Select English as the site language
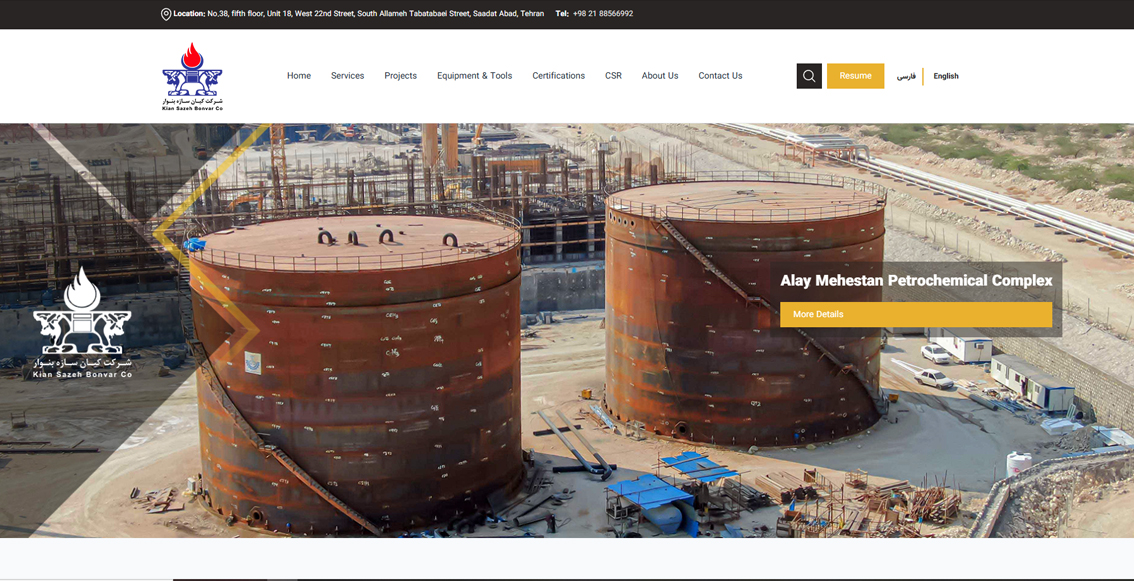Screen dimensions: 1134x581 [x=946, y=76]
